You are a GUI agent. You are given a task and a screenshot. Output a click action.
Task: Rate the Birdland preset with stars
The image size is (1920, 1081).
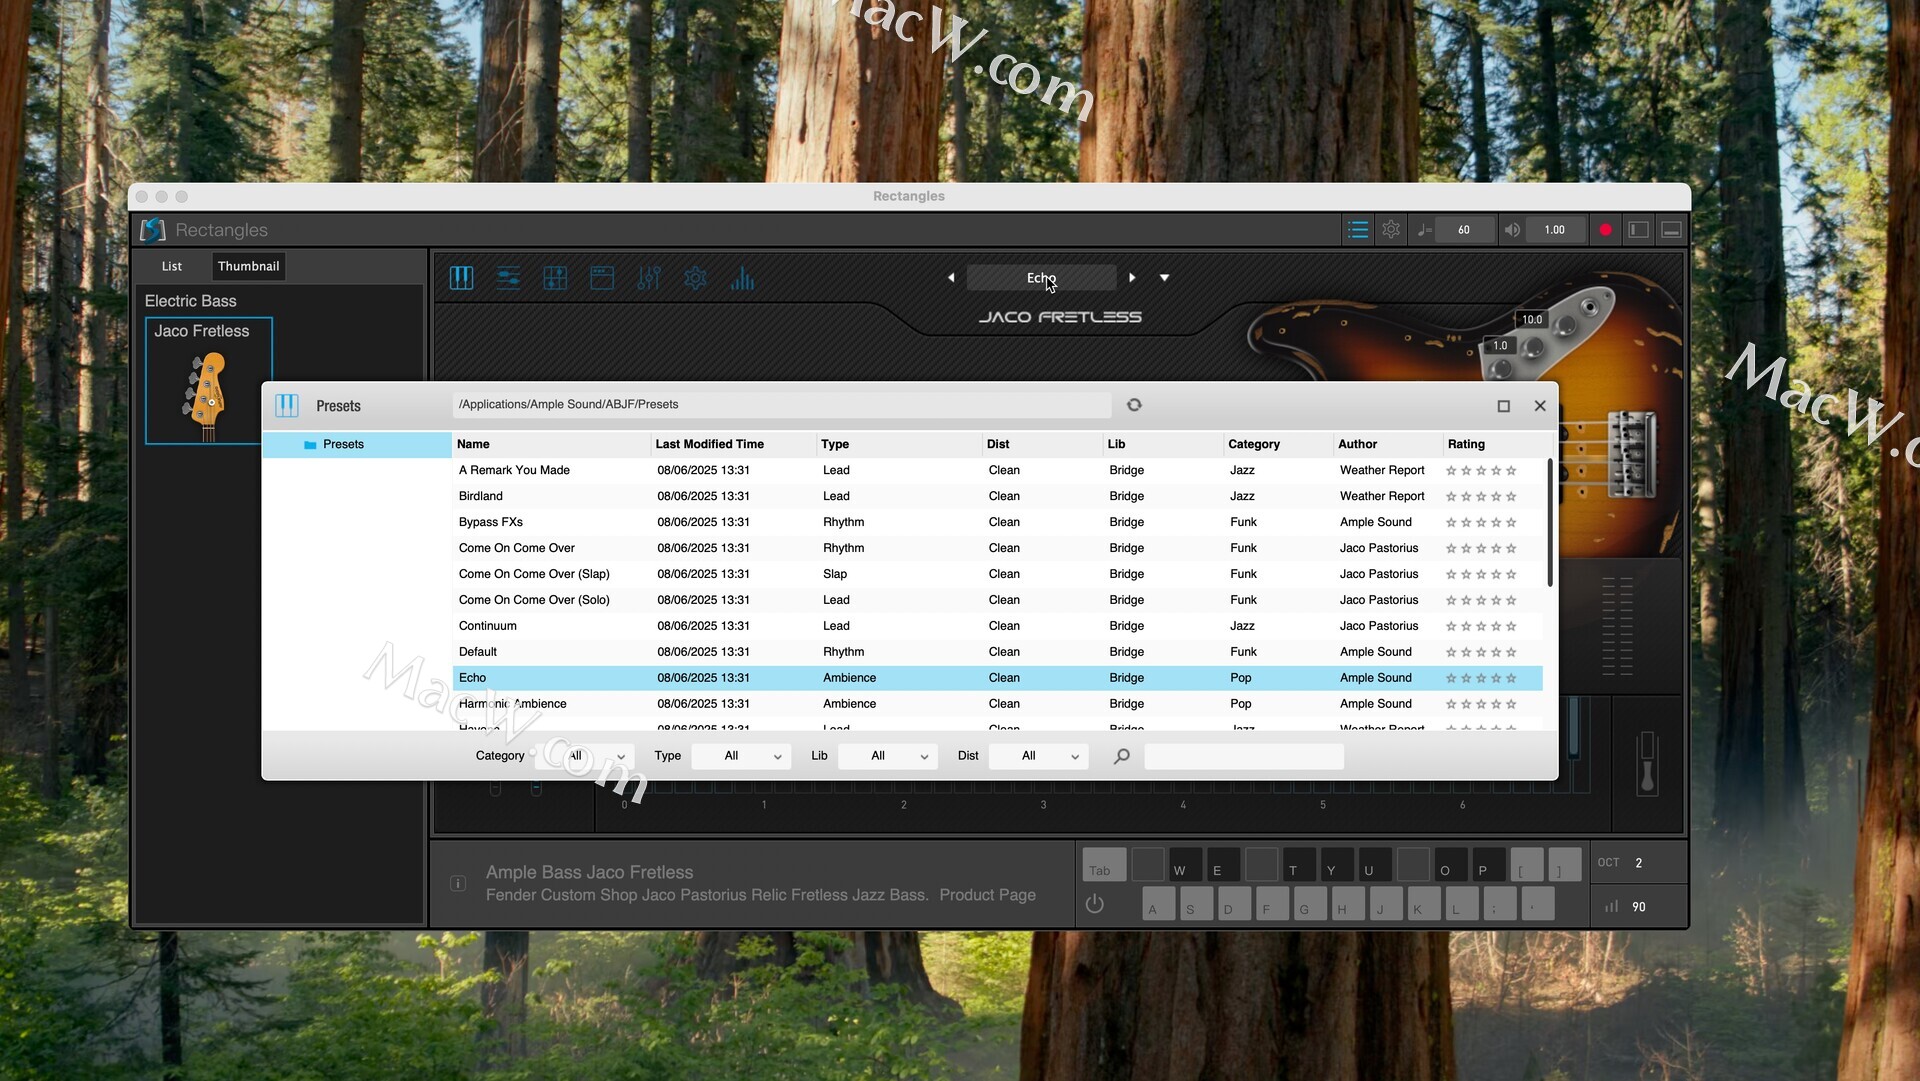1481,496
